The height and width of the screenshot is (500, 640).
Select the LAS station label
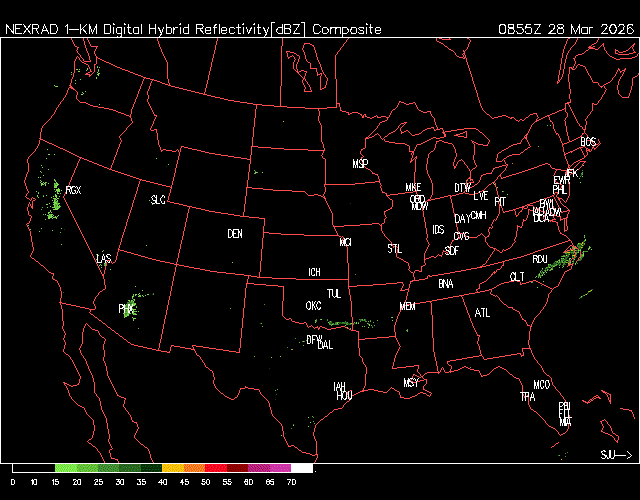tap(104, 259)
